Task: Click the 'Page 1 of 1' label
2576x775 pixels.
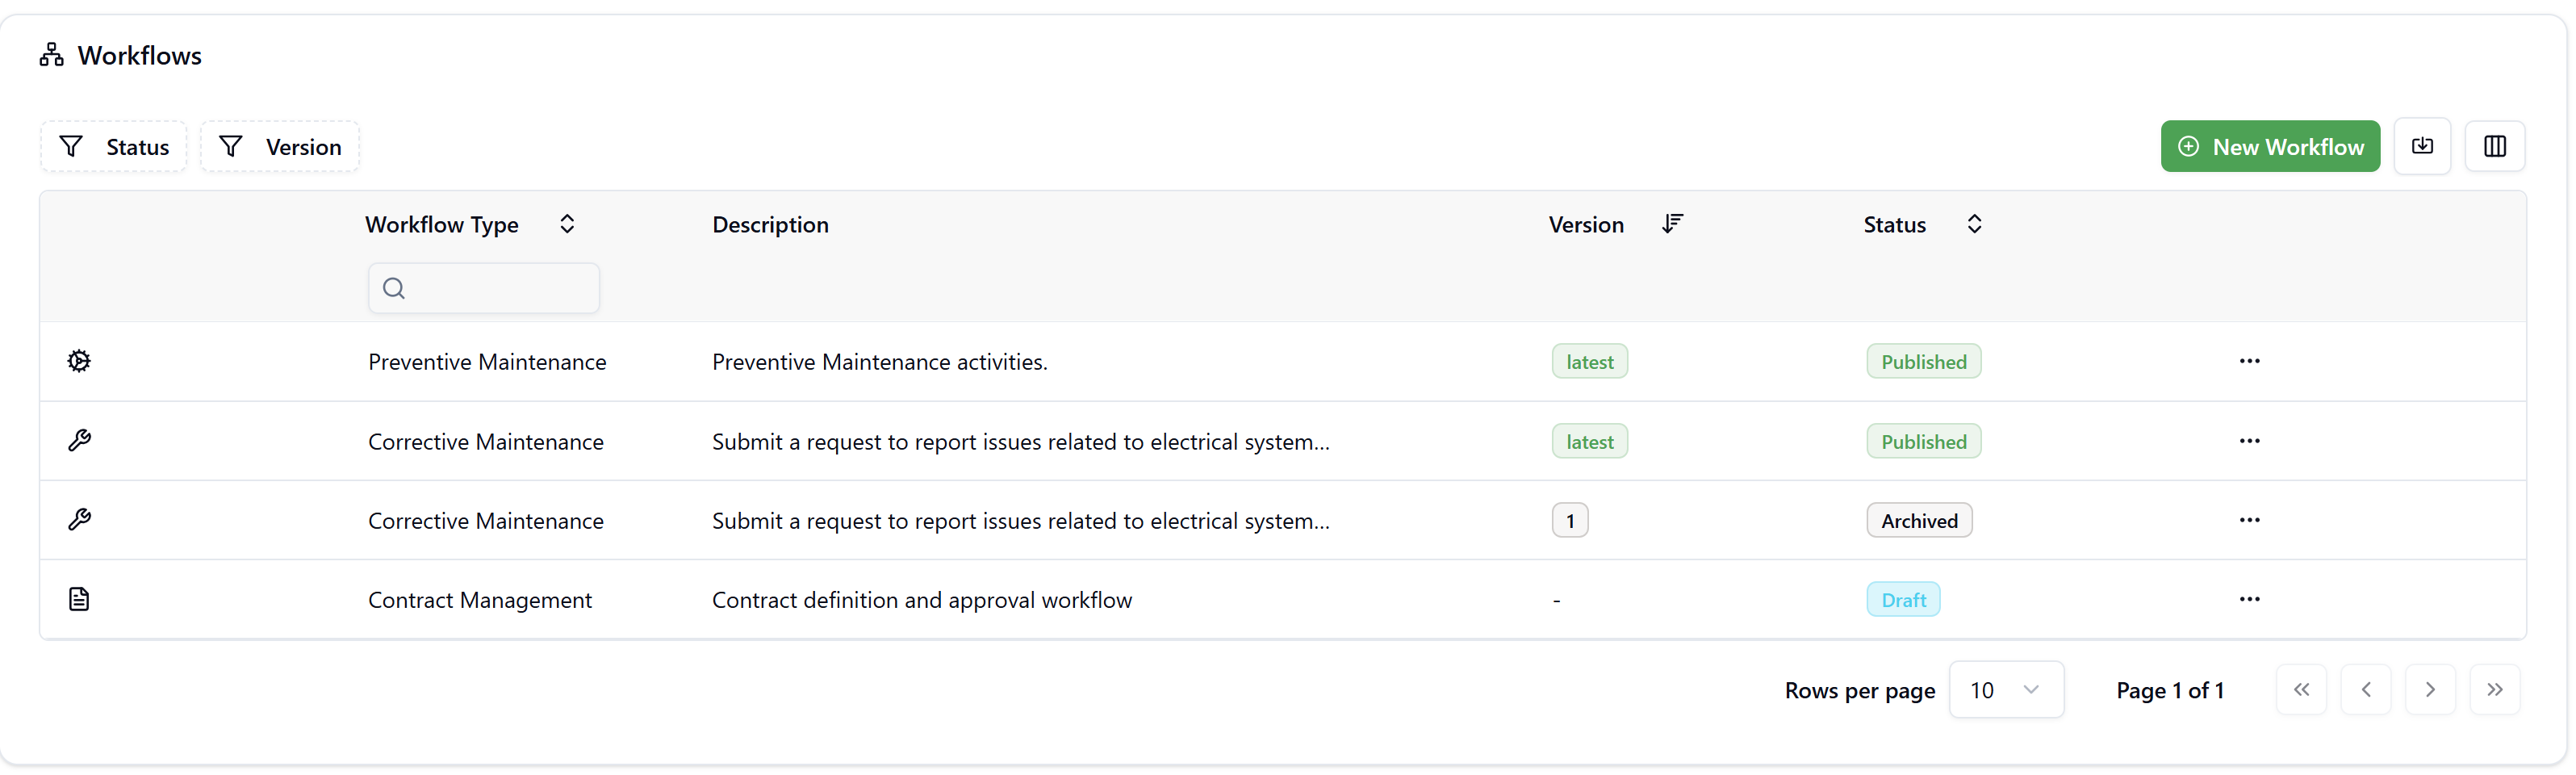Action: [x=2170, y=691]
